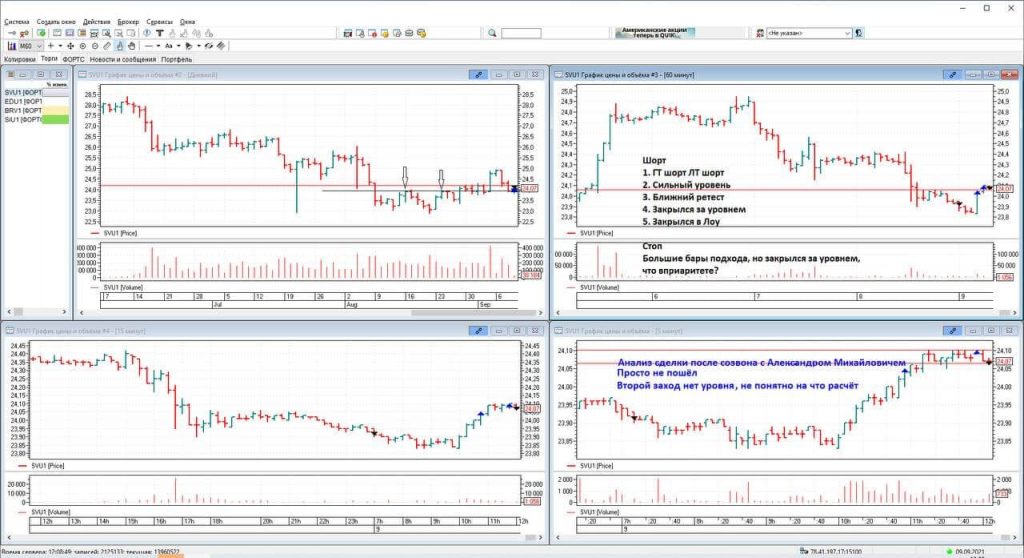Select the four-arrow move tool
The image size is (1024, 558).
click(x=71, y=46)
